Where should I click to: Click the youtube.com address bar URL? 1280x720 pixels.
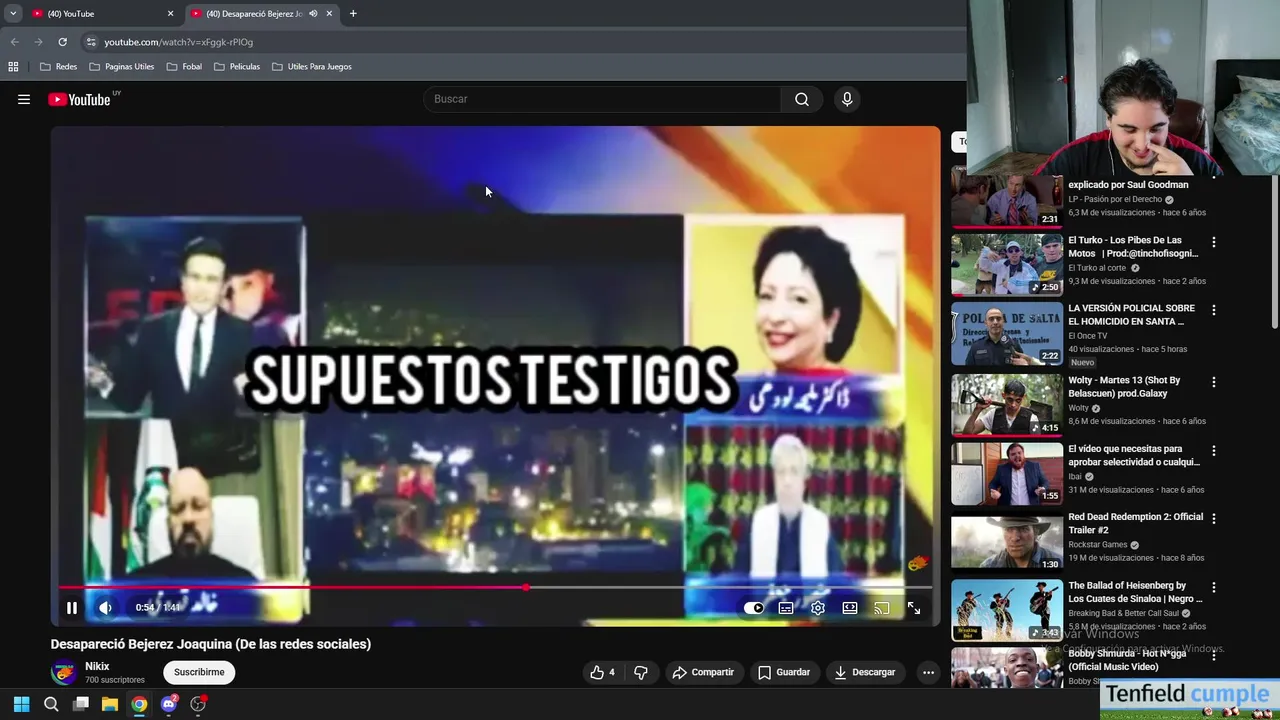click(179, 42)
